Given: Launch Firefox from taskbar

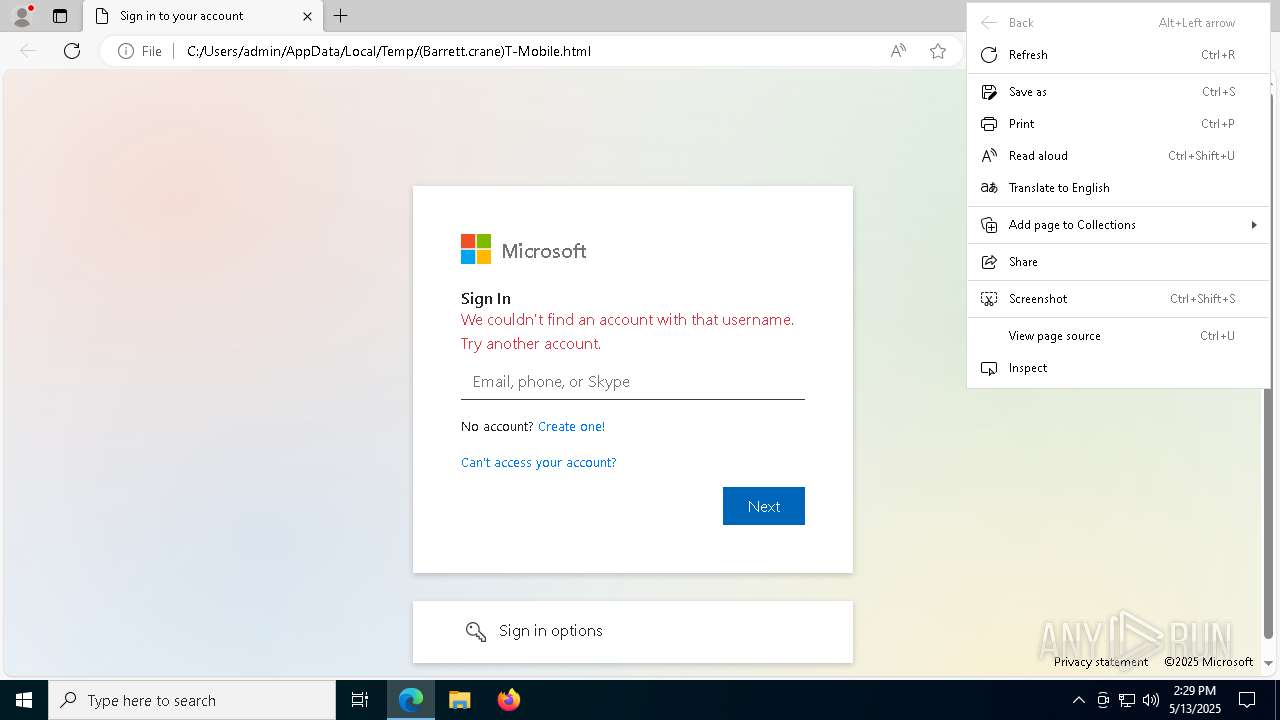Looking at the screenshot, I should point(508,700).
